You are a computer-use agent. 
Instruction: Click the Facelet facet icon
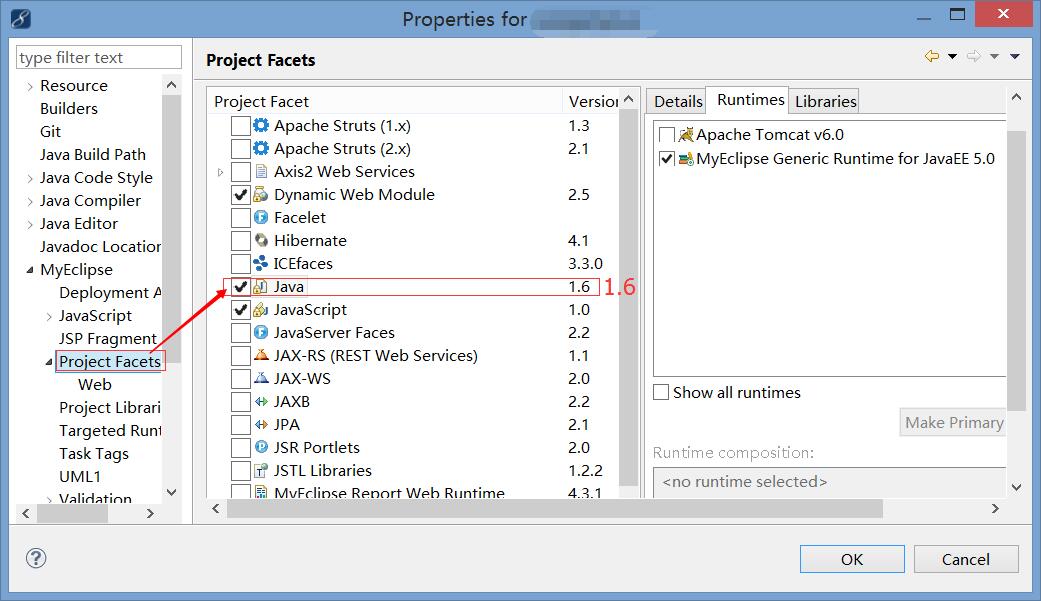pos(261,218)
